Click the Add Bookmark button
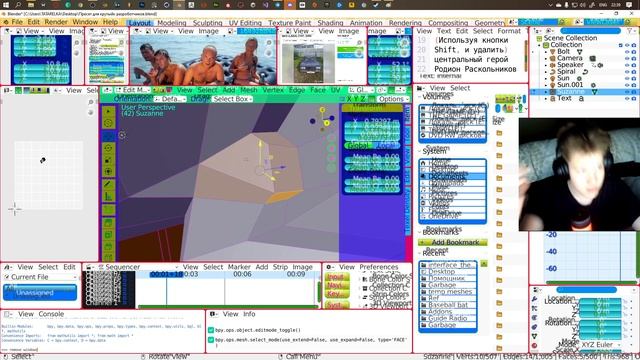640x360 pixels. click(x=453, y=242)
